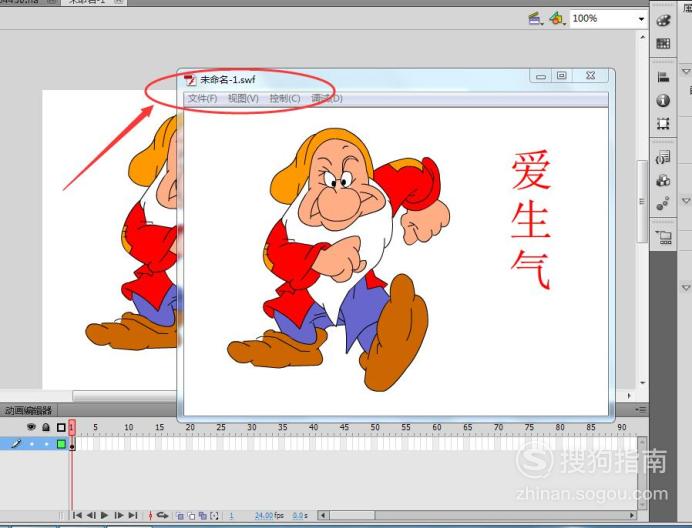Click the dwarf cartoon in SWF preview
Viewport: 692px width, 528px height.
[338, 259]
